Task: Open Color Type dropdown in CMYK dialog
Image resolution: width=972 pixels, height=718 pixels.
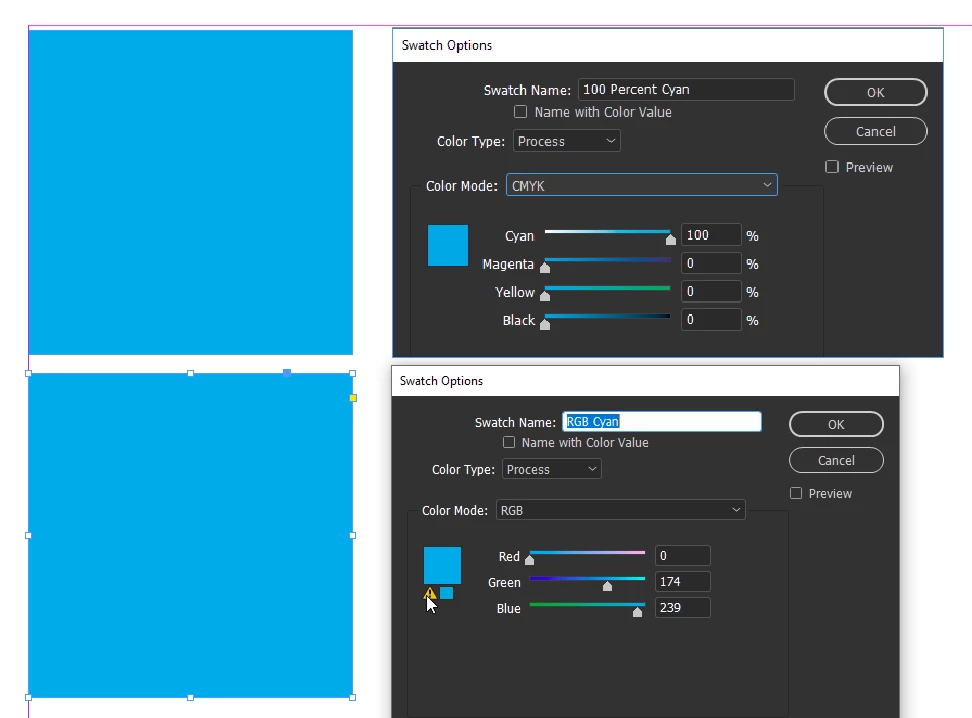Action: (x=567, y=141)
